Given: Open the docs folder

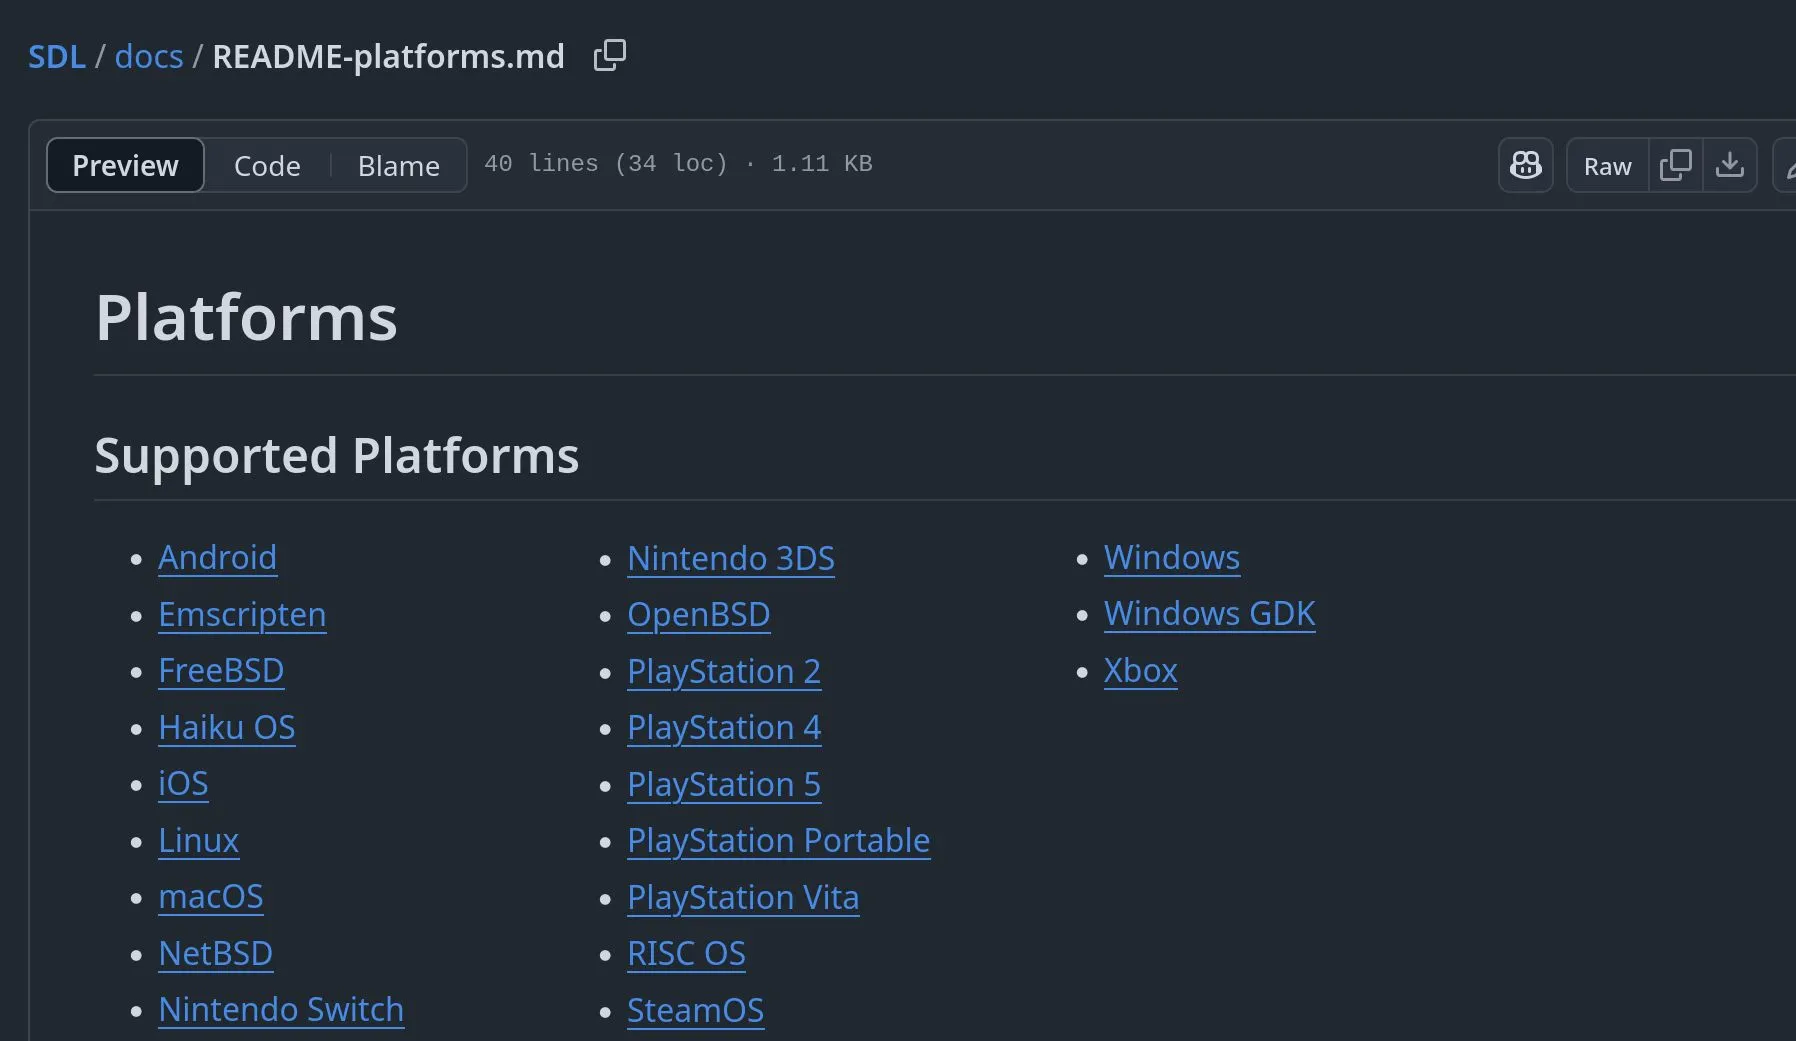Looking at the screenshot, I should point(148,56).
